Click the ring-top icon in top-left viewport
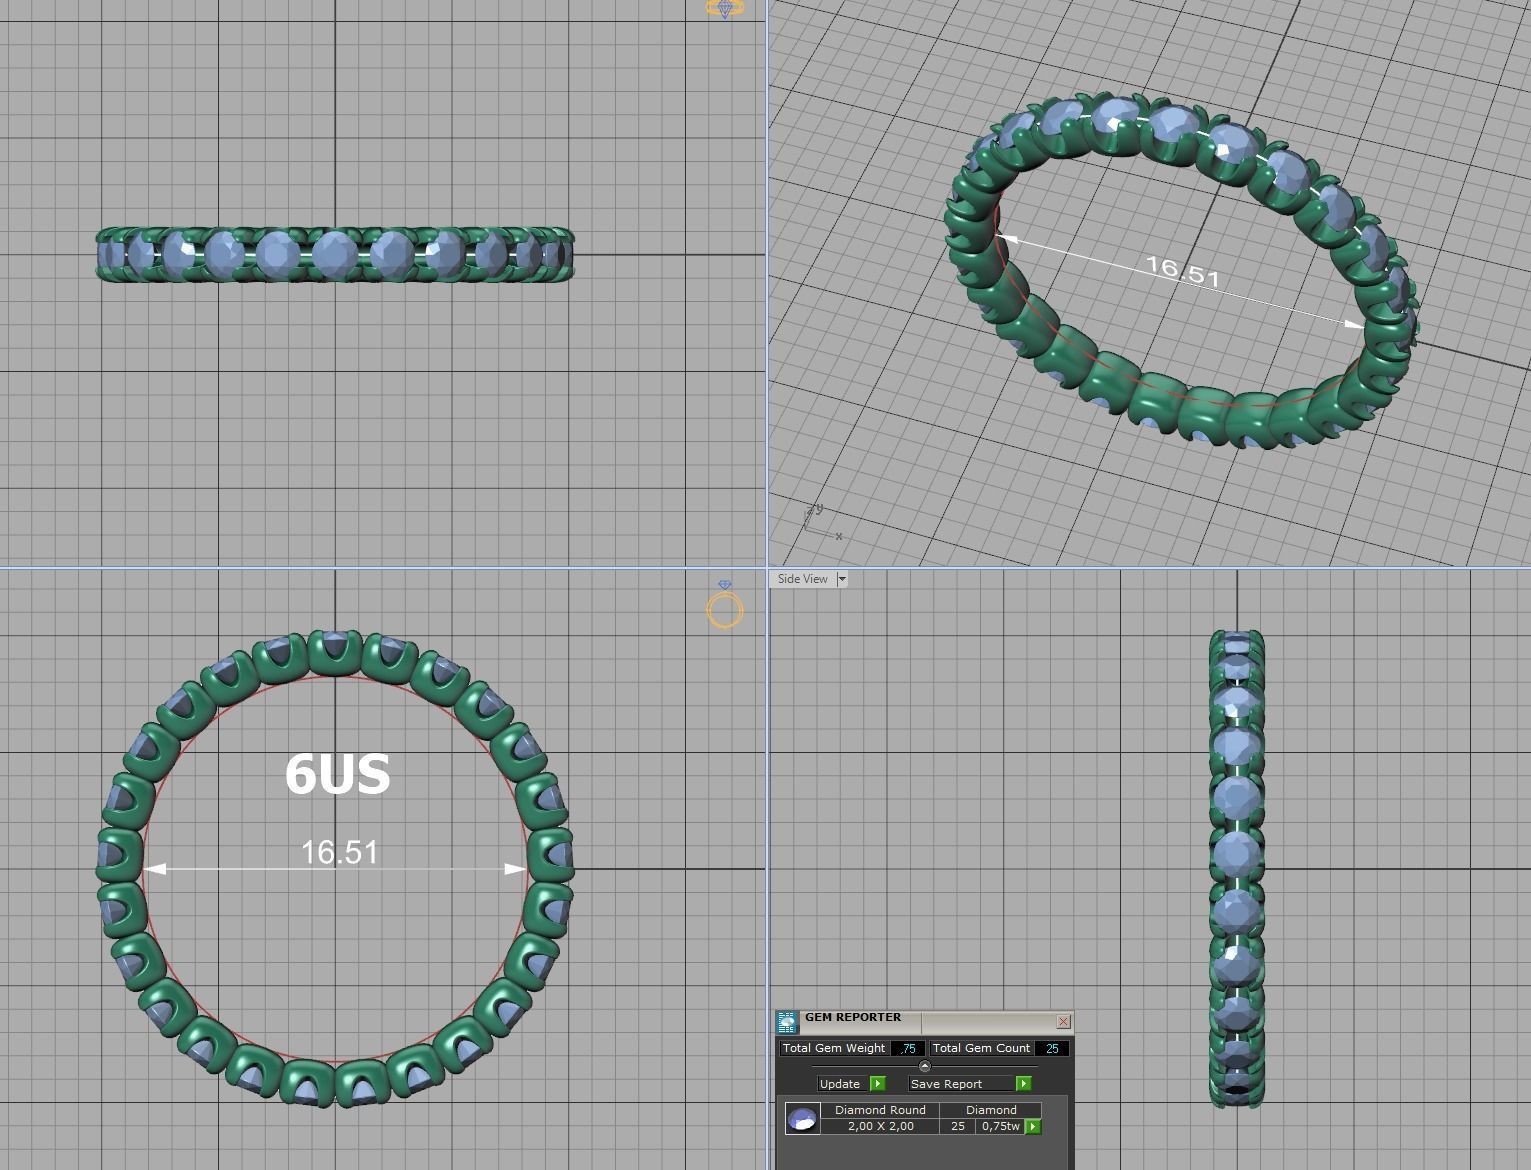Image resolution: width=1531 pixels, height=1170 pixels. point(725,9)
